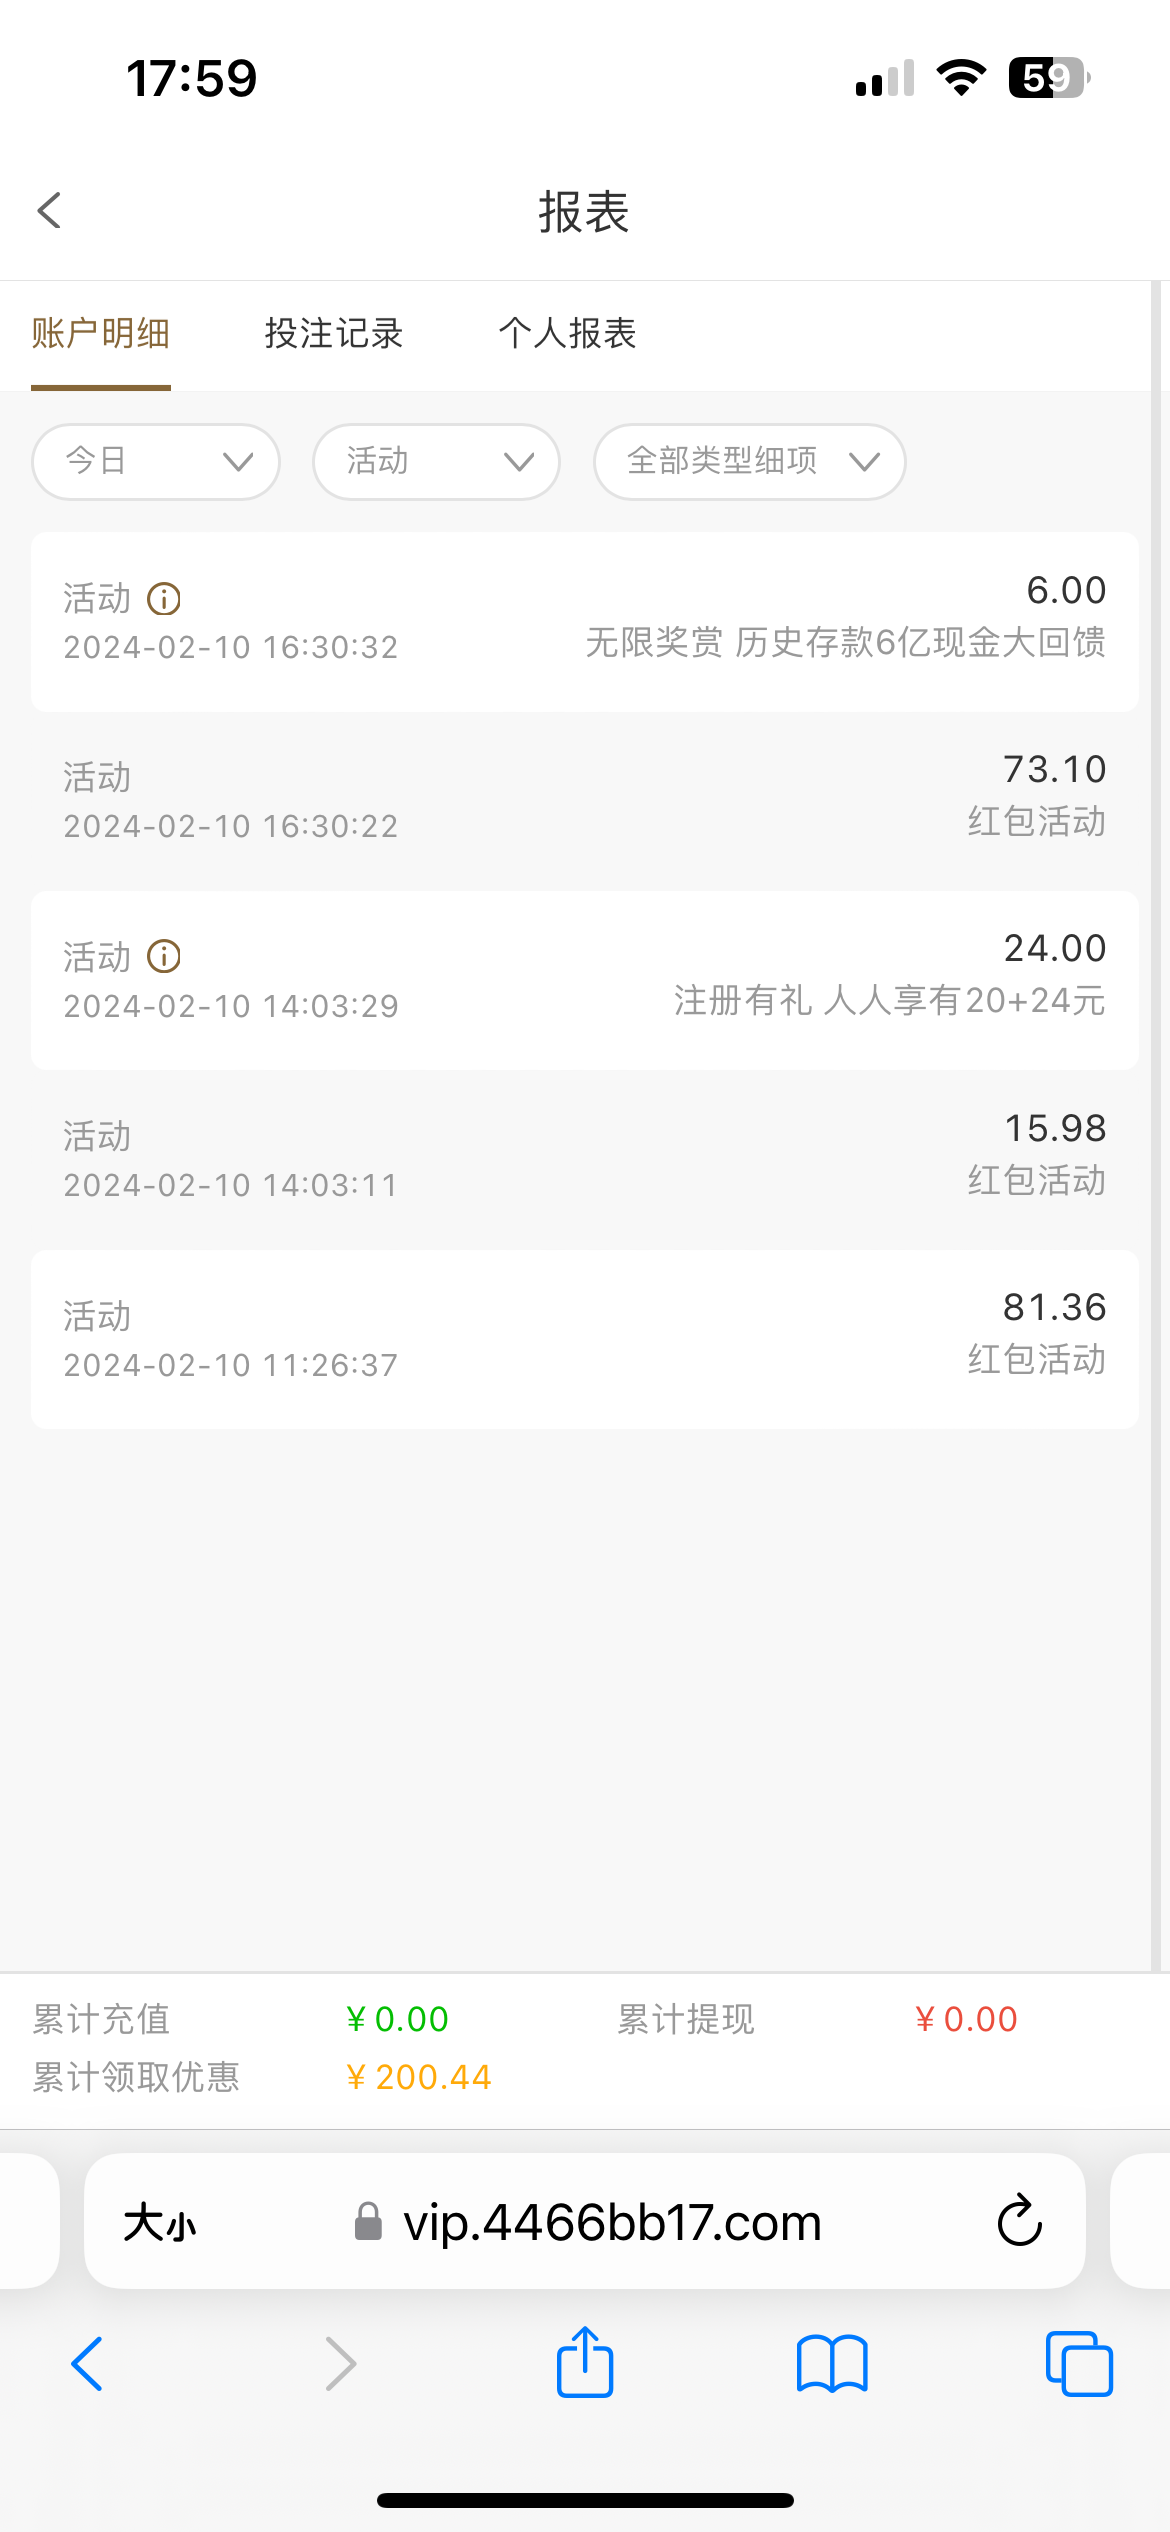
Task: Tap the back arrow beside 报表 title
Action: (x=49, y=211)
